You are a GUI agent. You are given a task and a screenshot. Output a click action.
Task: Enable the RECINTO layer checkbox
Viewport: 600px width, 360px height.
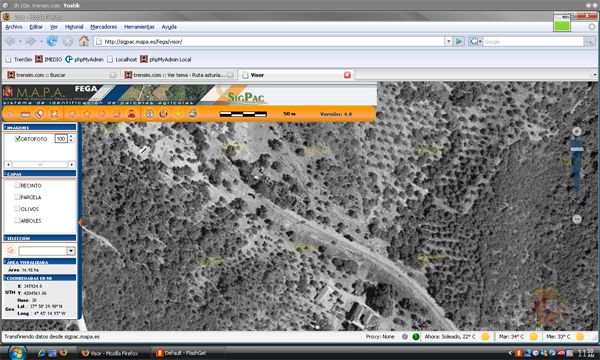pyautogui.click(x=17, y=185)
